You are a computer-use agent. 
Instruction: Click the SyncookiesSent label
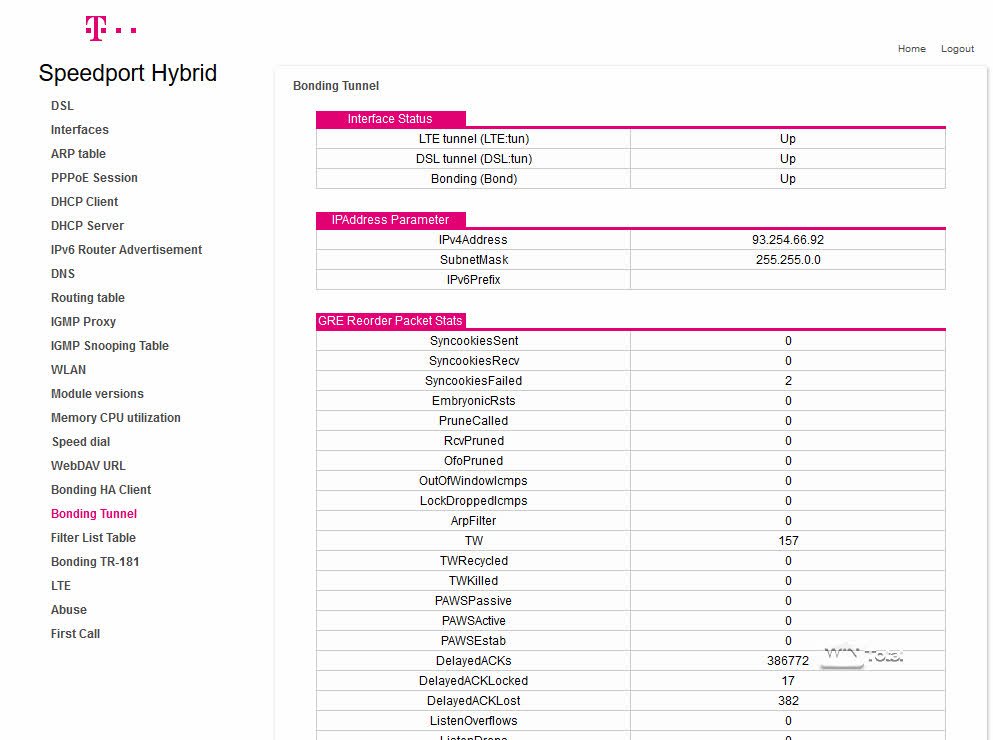[474, 341]
